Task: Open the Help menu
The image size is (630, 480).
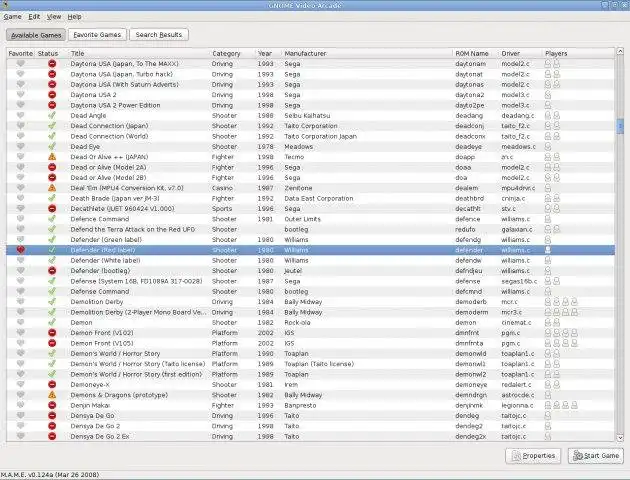Action: pos(74,17)
